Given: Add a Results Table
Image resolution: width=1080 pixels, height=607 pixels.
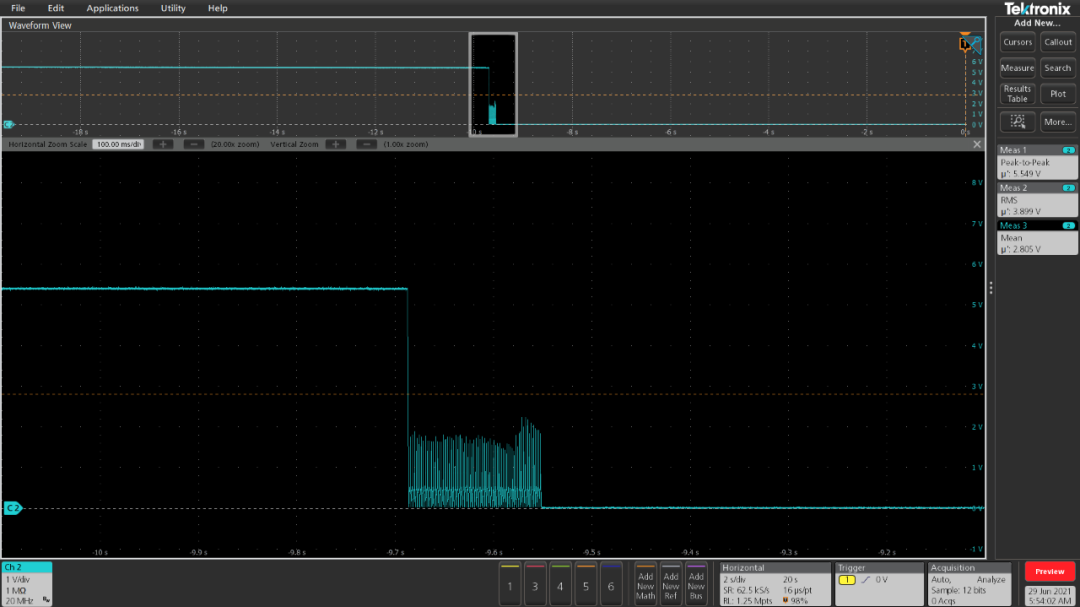Looking at the screenshot, I should point(1017,94).
